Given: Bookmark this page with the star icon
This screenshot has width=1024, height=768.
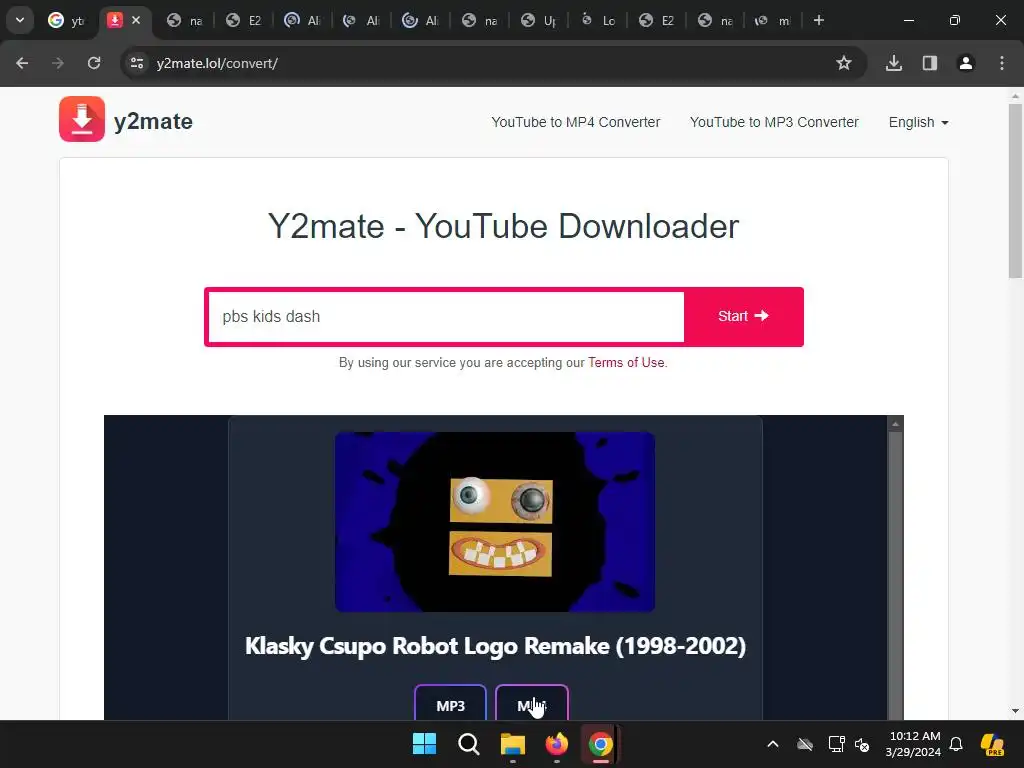Looking at the screenshot, I should [x=844, y=63].
